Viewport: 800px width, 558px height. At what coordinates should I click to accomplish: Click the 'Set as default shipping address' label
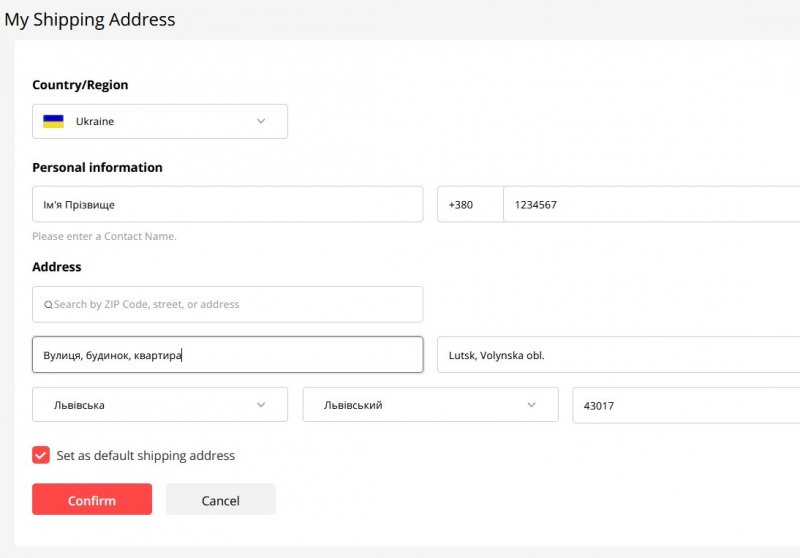[145, 456]
